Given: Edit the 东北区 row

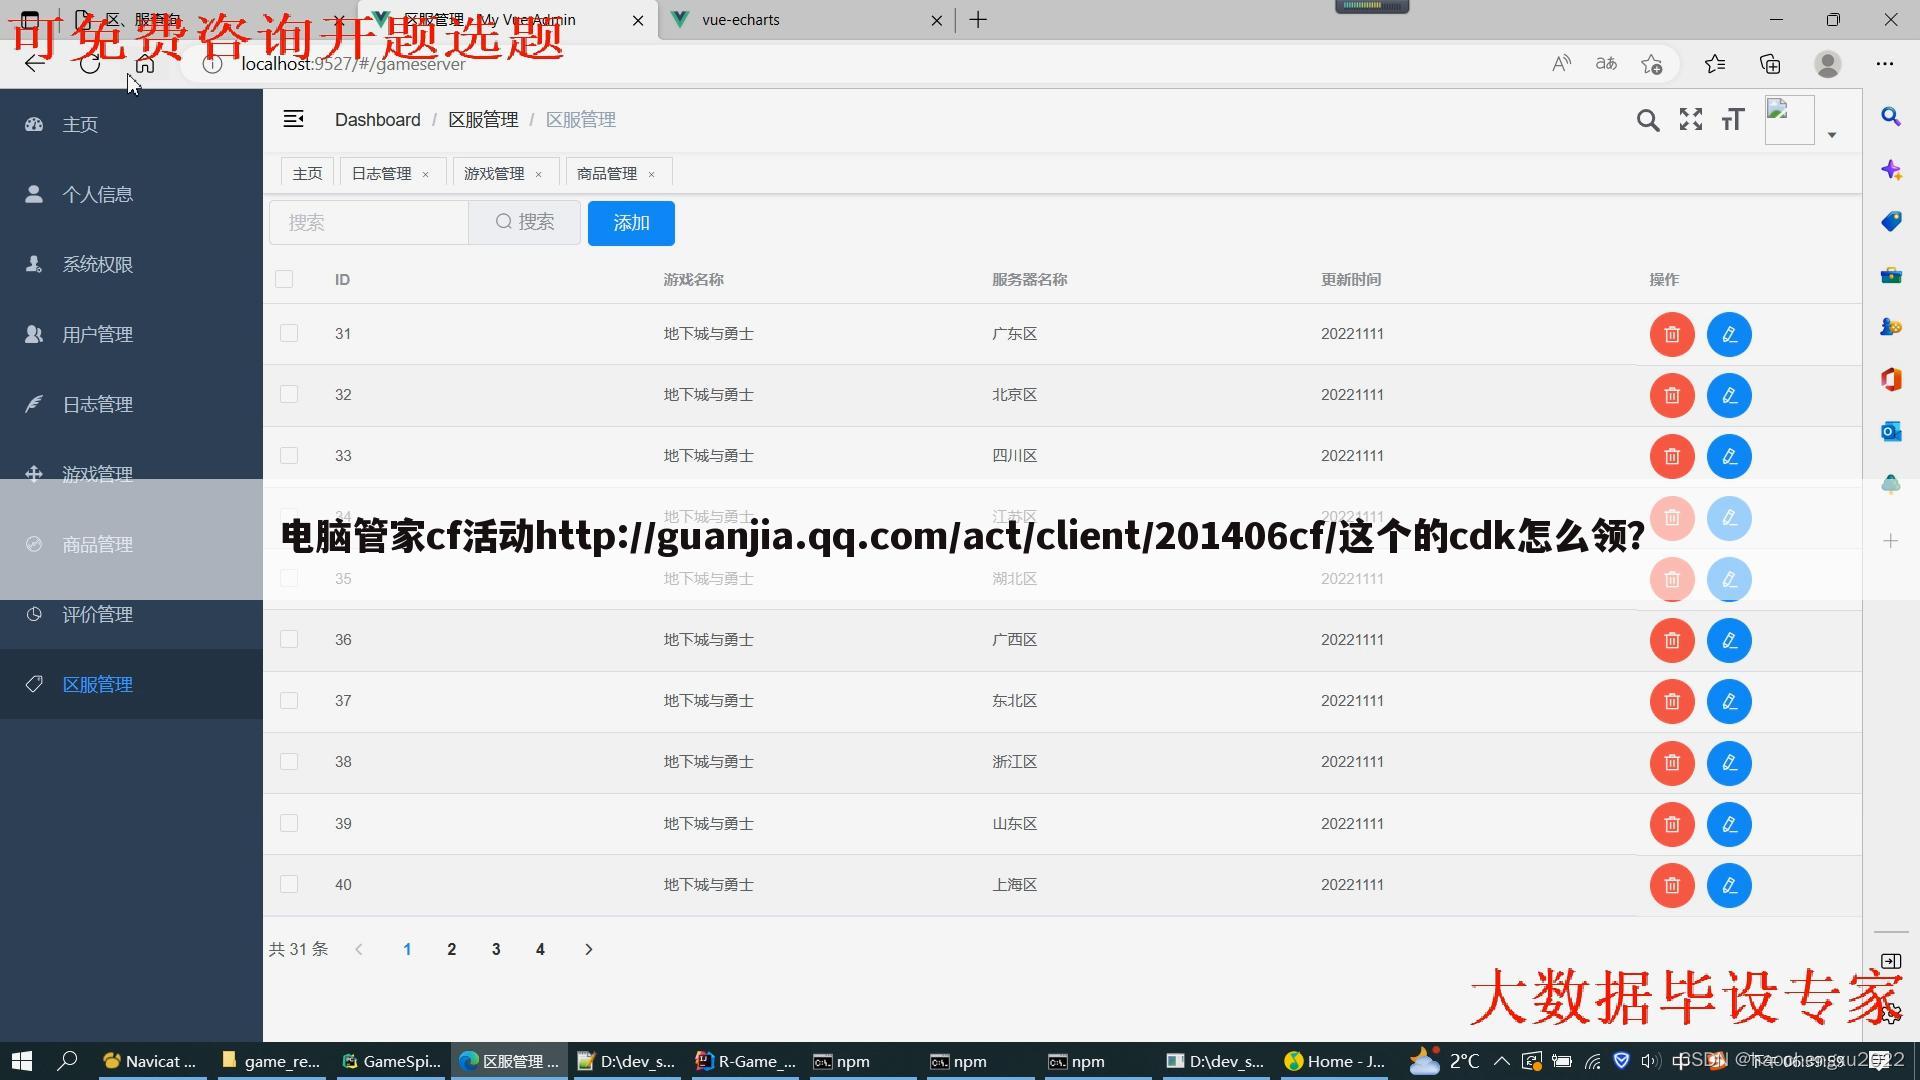Looking at the screenshot, I should click(x=1729, y=702).
